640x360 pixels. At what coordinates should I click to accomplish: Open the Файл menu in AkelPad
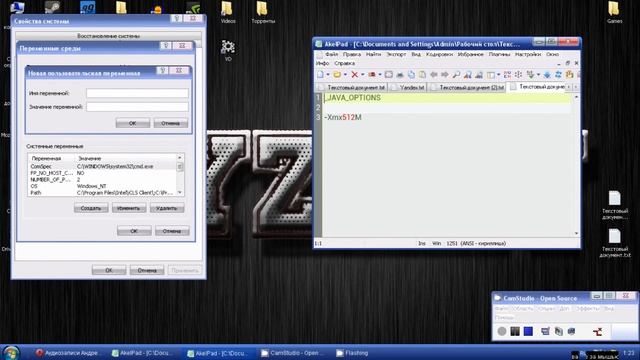(331, 54)
